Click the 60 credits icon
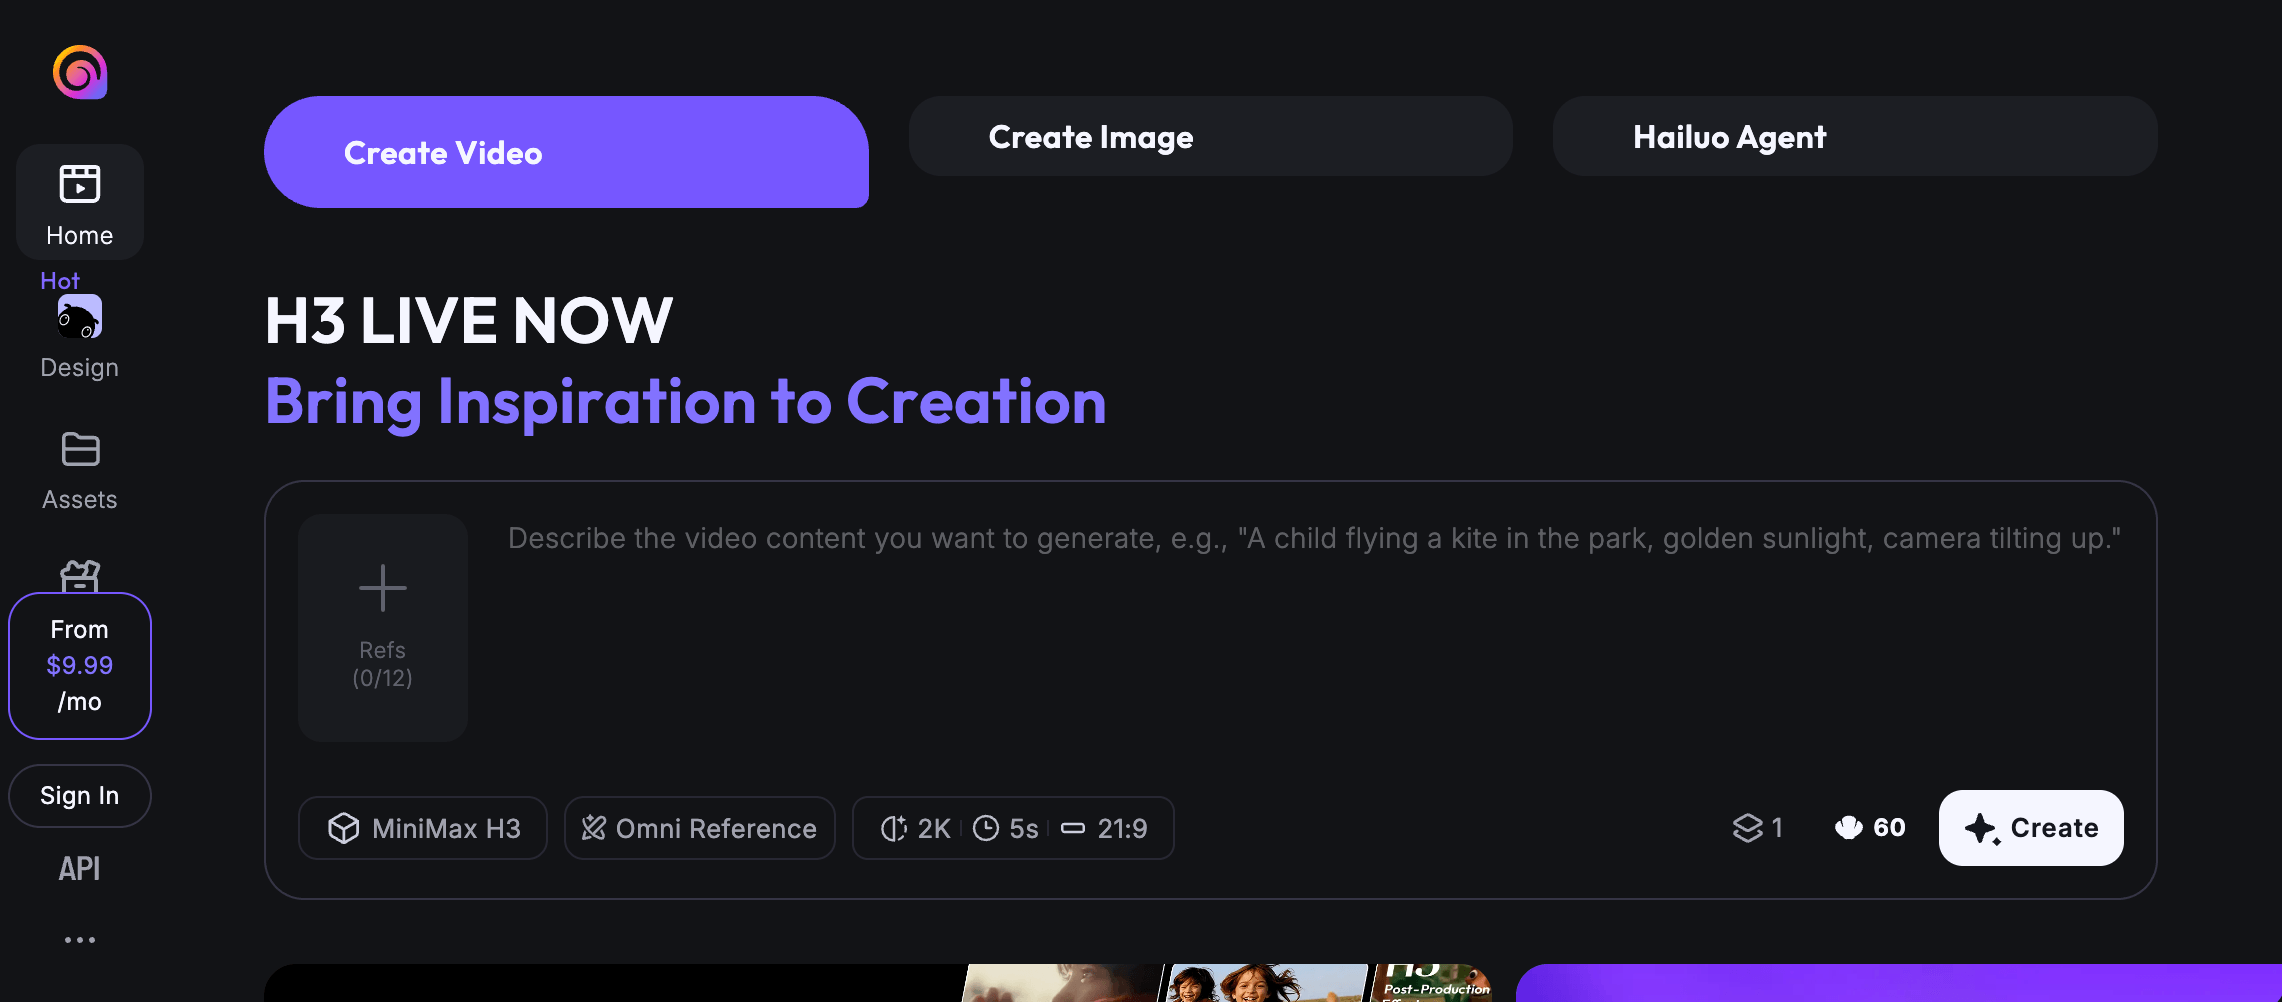Image resolution: width=2282 pixels, height=1002 pixels. pyautogui.click(x=1849, y=828)
